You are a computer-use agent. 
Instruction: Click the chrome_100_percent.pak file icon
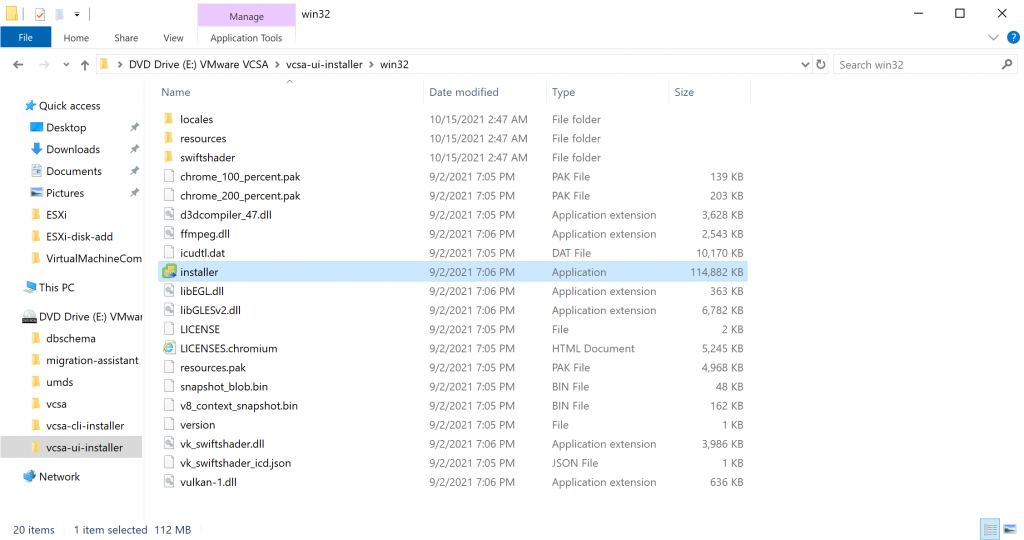[x=169, y=176]
